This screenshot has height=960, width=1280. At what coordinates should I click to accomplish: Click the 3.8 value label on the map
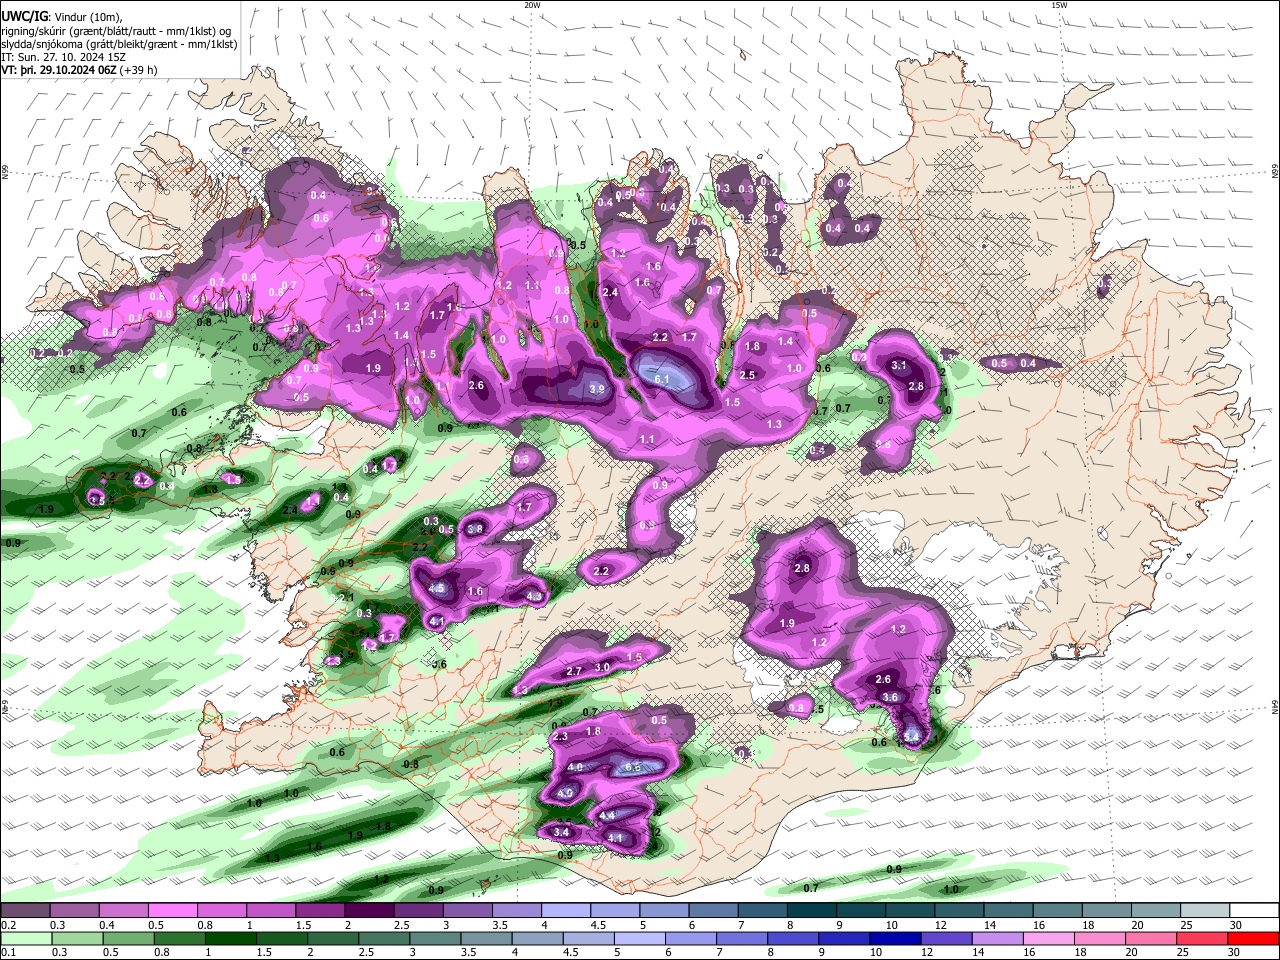(476, 529)
